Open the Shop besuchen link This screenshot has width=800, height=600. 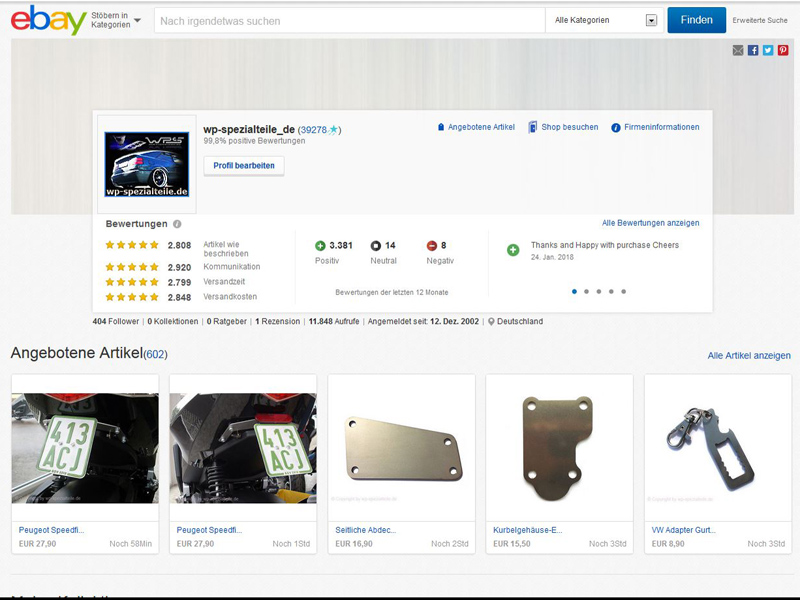pos(563,127)
